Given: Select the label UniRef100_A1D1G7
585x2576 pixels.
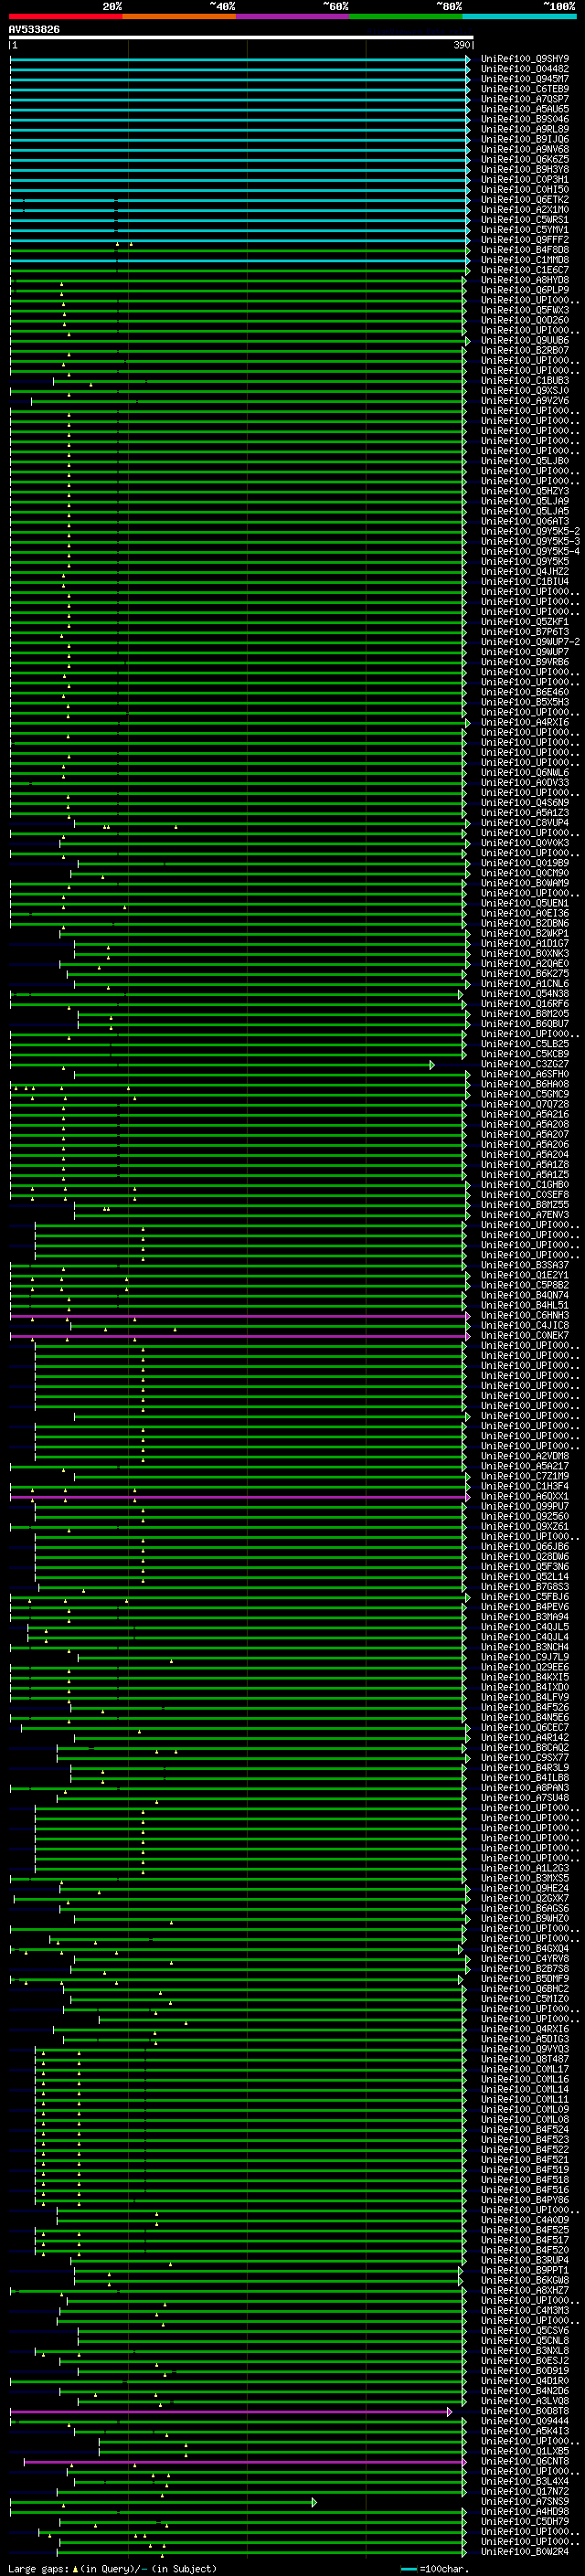Looking at the screenshot, I should 525,943.
